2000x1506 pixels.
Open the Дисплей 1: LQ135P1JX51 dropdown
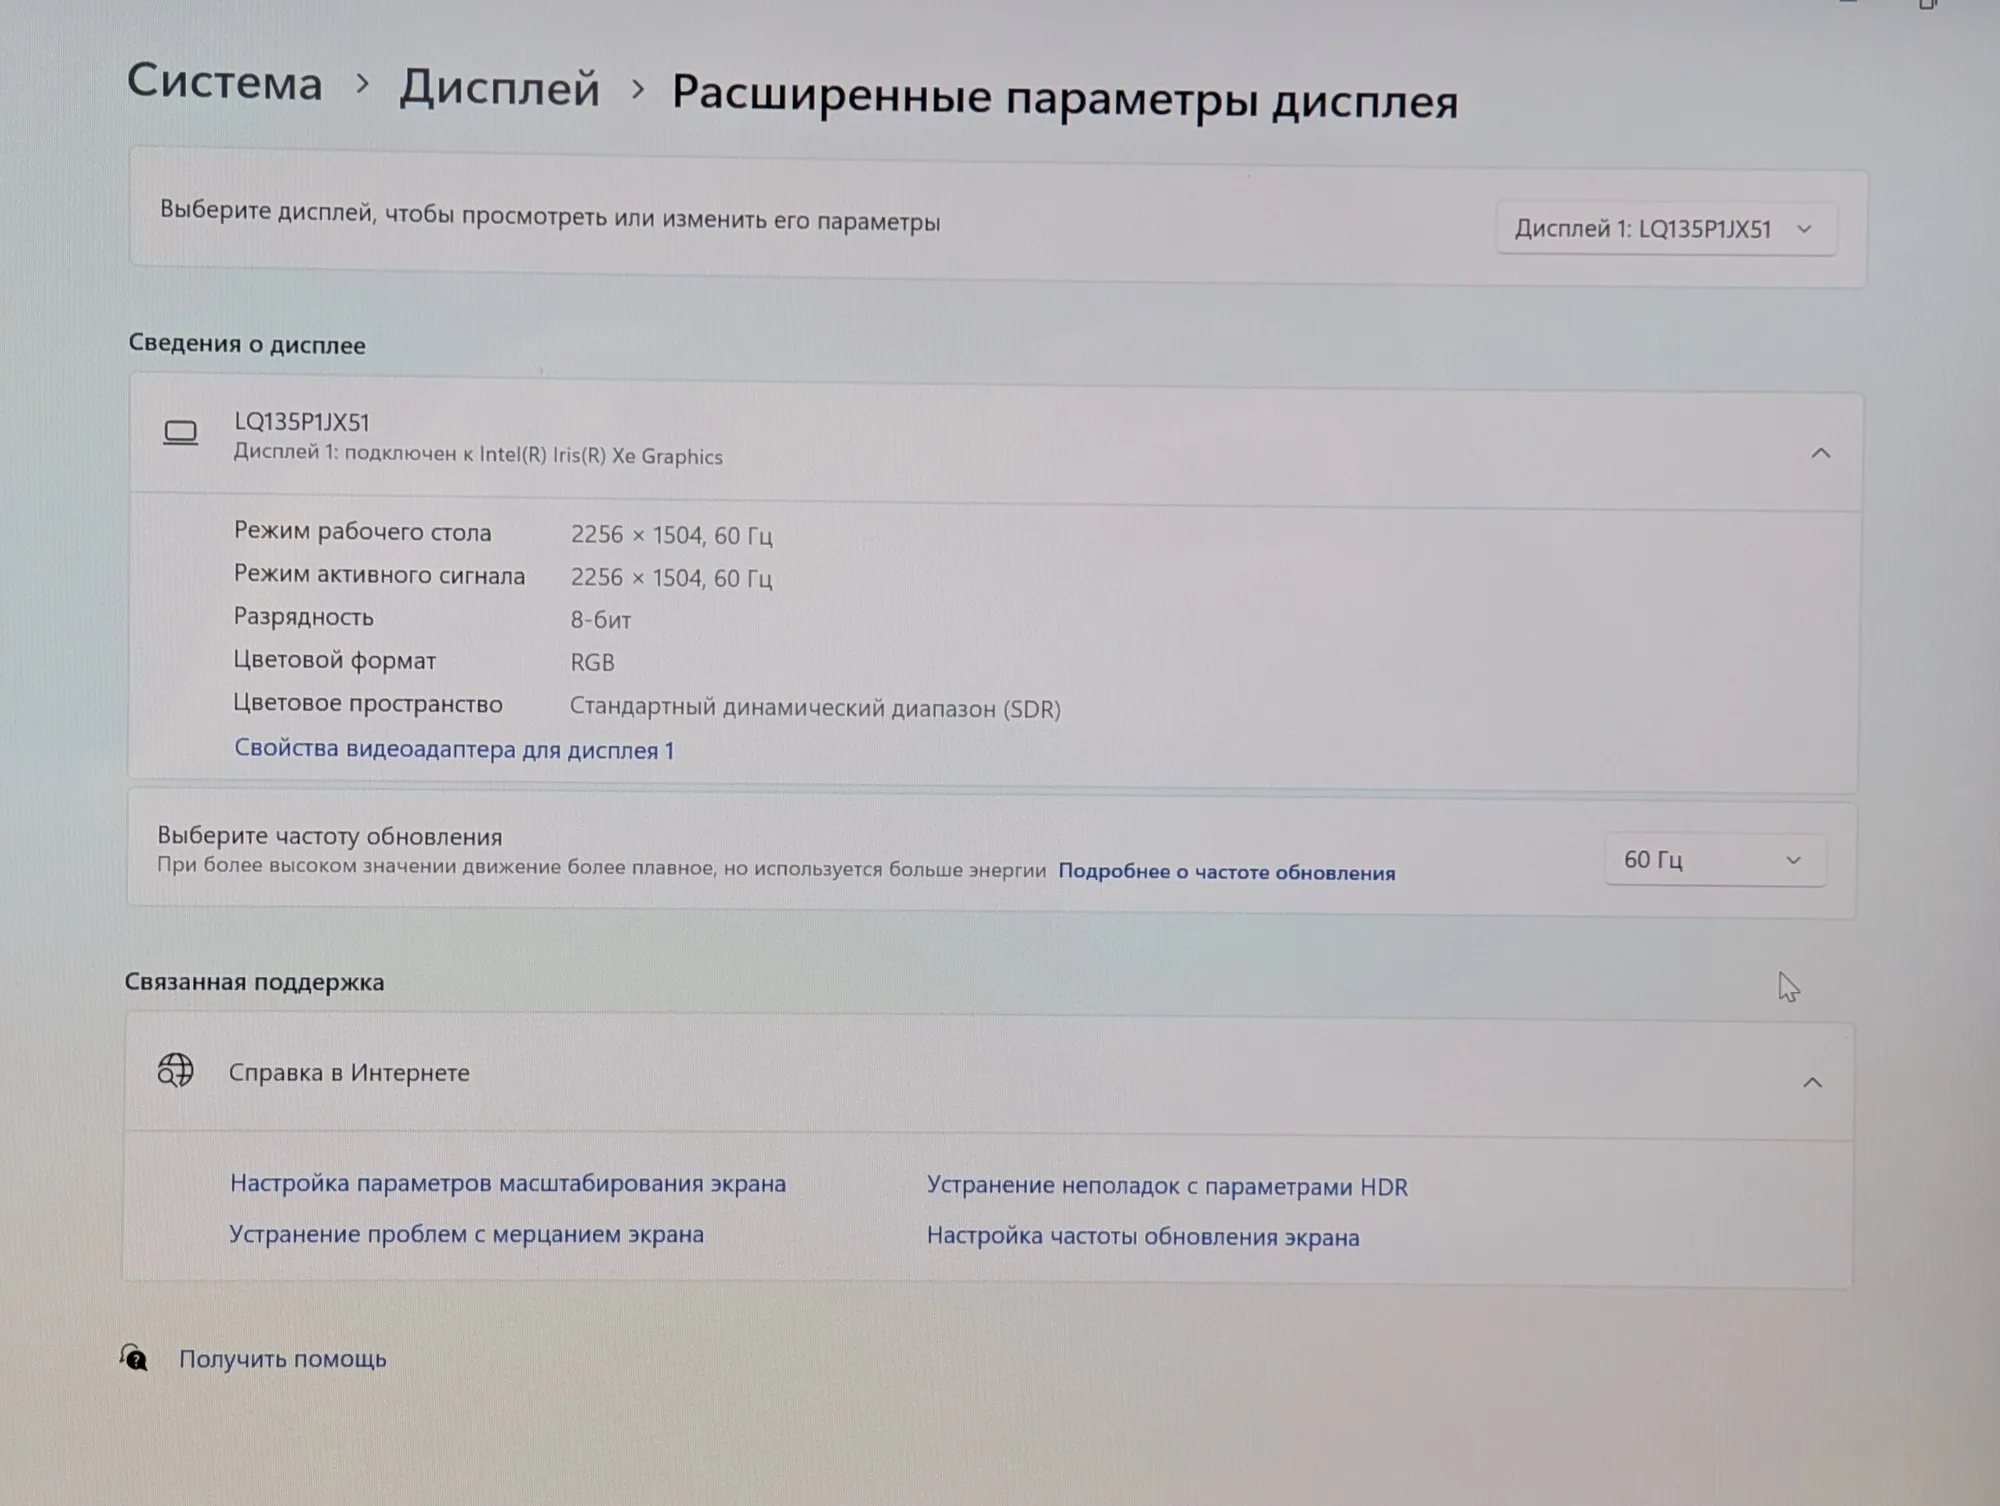1665,229
